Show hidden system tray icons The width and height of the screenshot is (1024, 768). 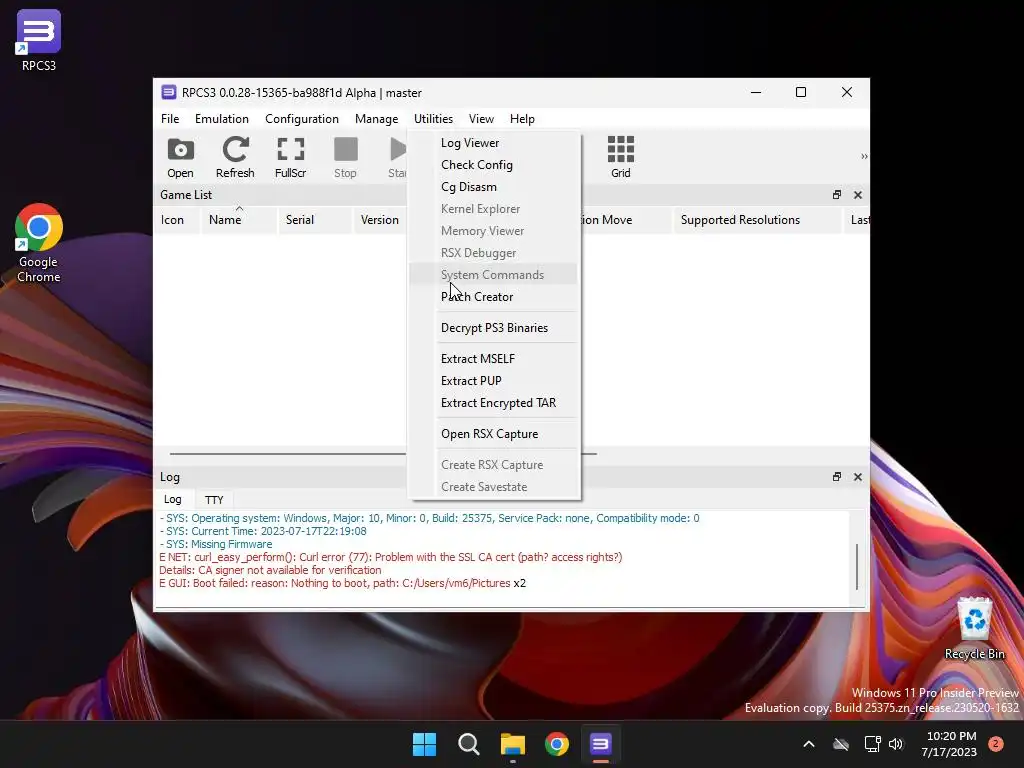(x=808, y=744)
